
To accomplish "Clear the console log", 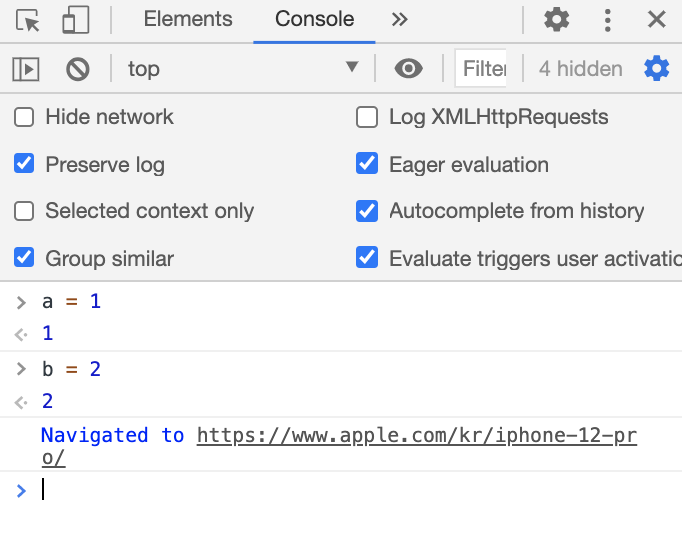I will click(77, 69).
